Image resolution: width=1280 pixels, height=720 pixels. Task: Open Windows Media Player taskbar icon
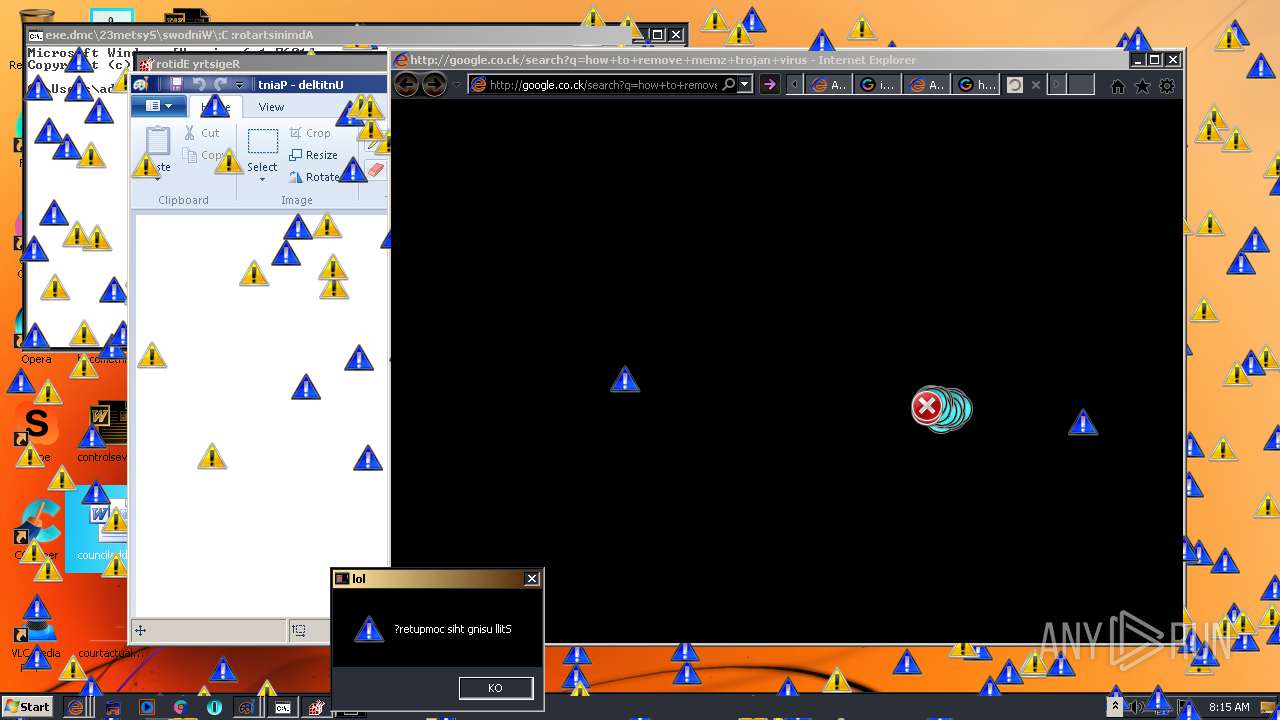147,707
